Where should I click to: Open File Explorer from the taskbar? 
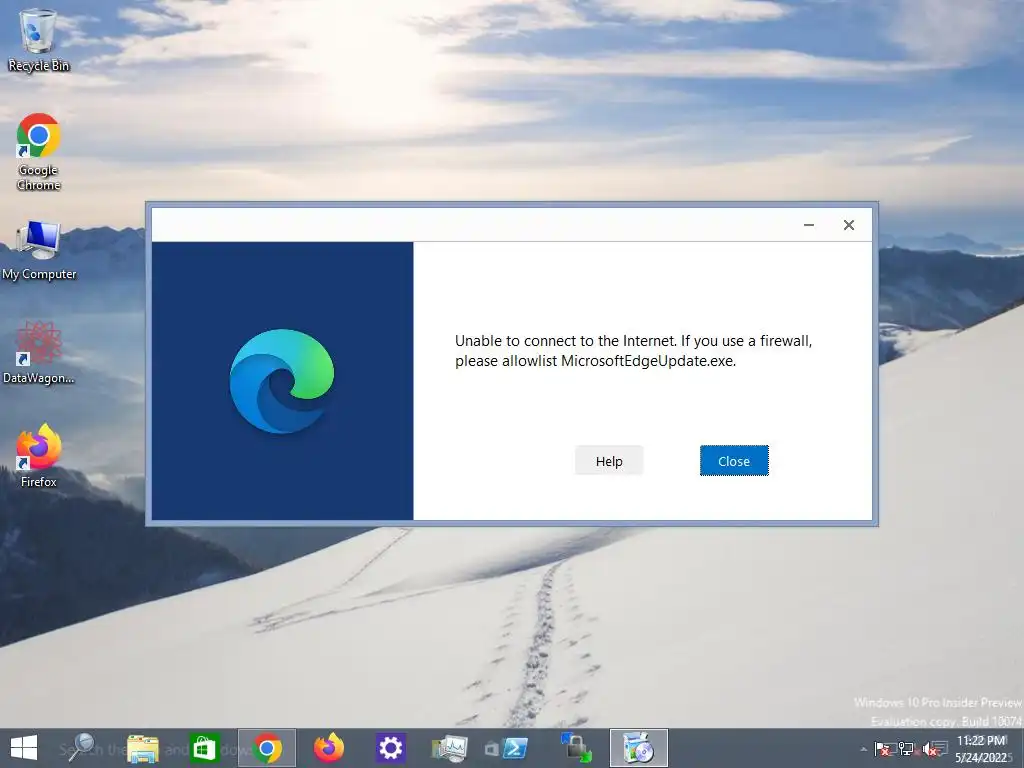pos(143,748)
